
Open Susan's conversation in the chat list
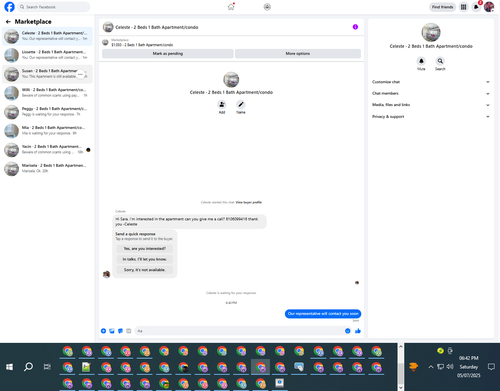tap(47, 74)
